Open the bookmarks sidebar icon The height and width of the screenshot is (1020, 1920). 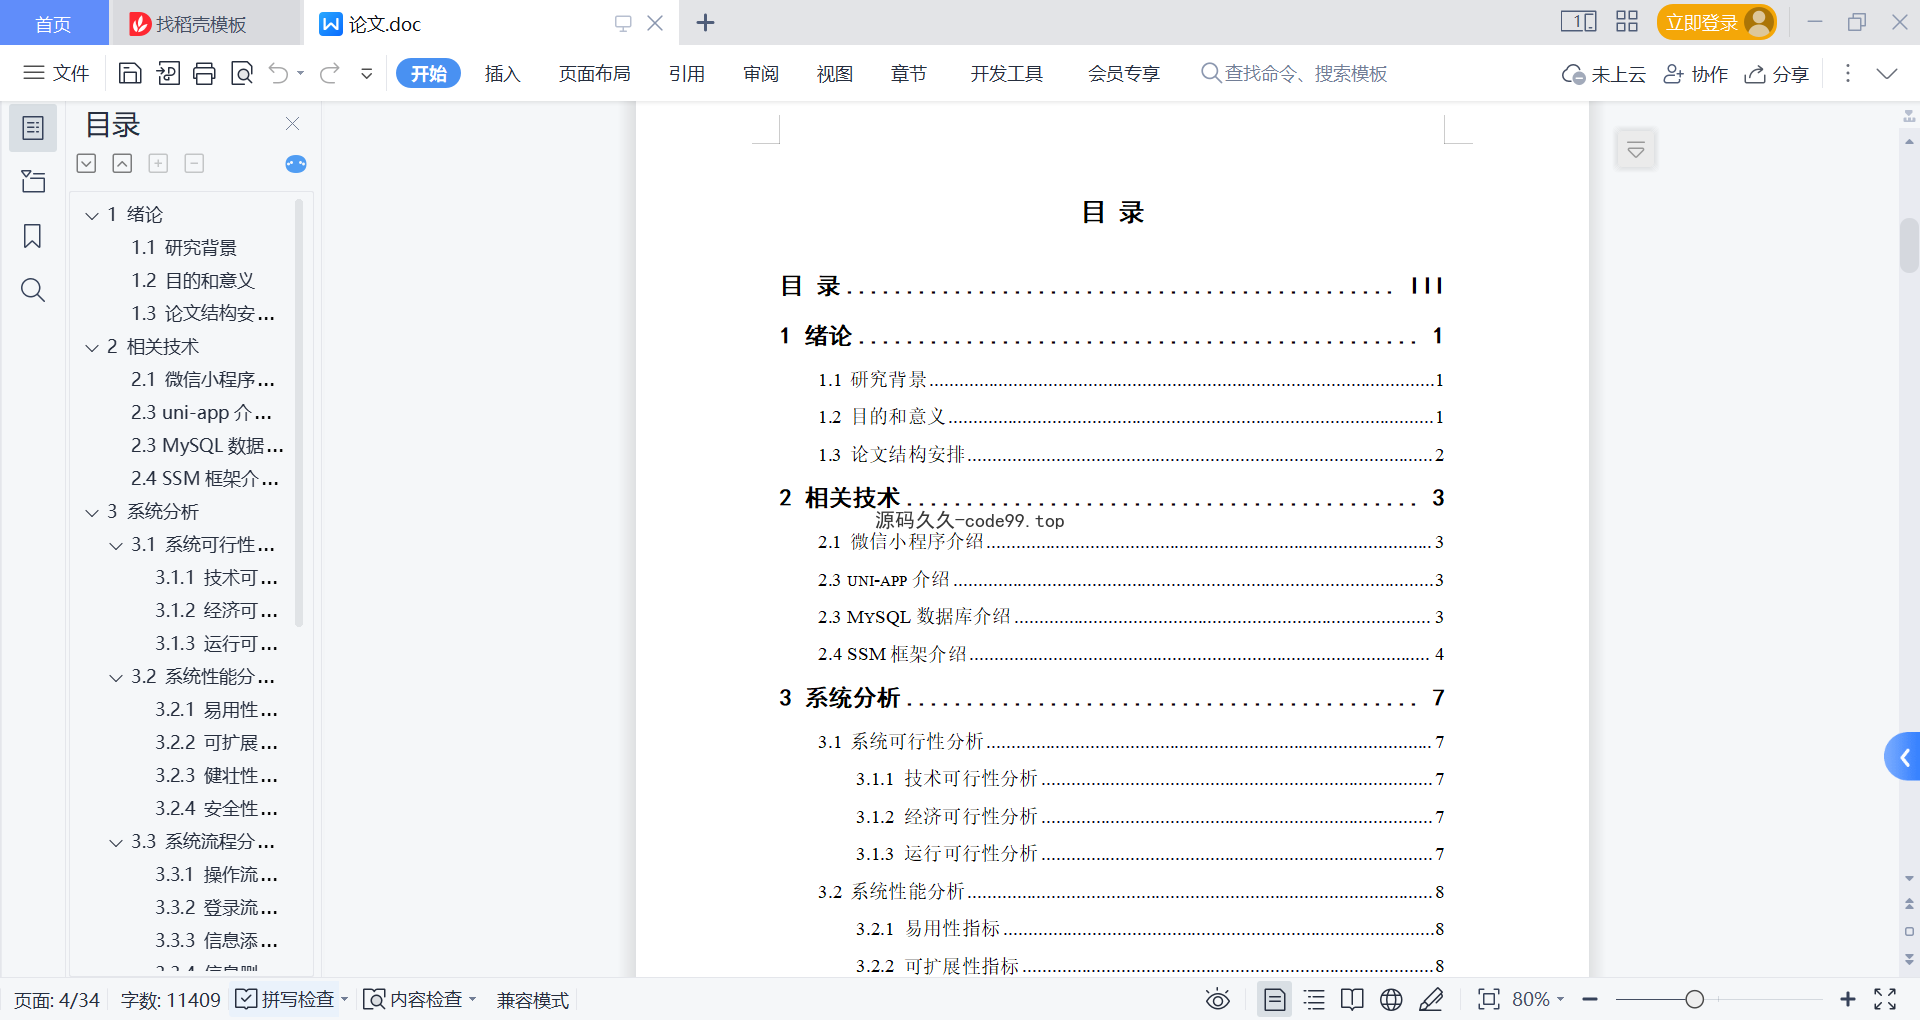(x=33, y=236)
